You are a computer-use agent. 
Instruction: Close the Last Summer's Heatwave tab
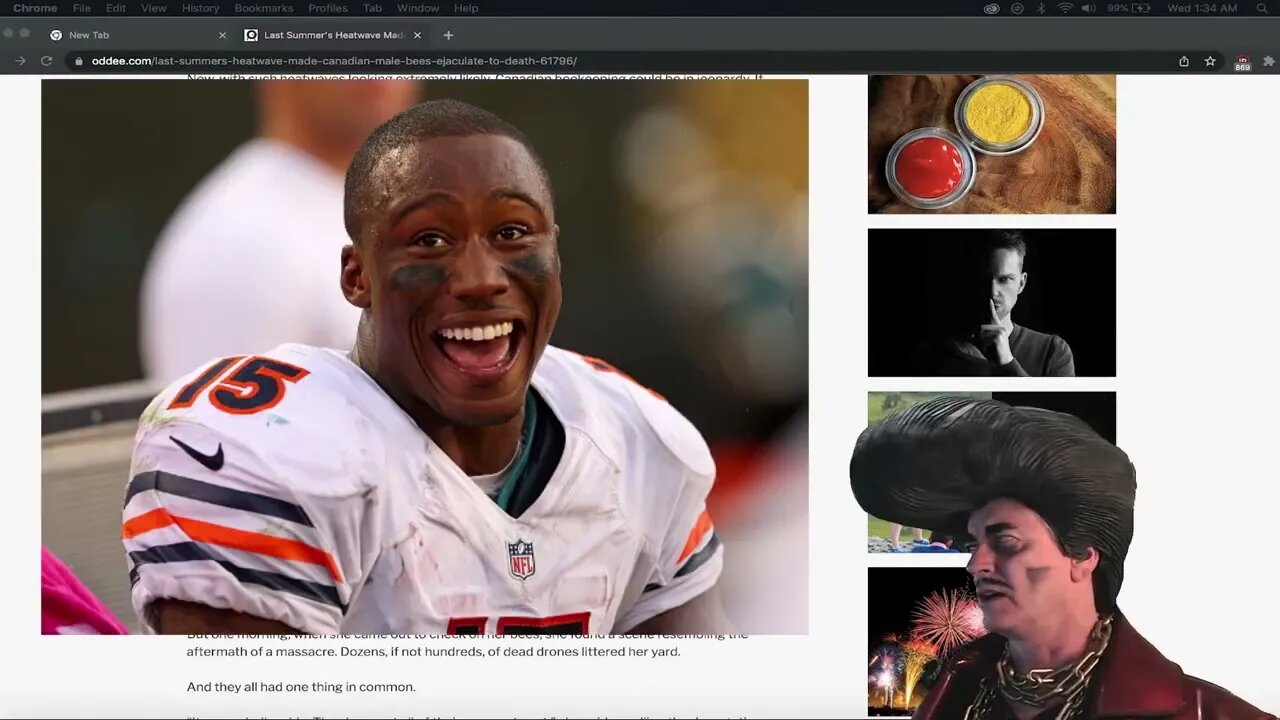(x=417, y=35)
